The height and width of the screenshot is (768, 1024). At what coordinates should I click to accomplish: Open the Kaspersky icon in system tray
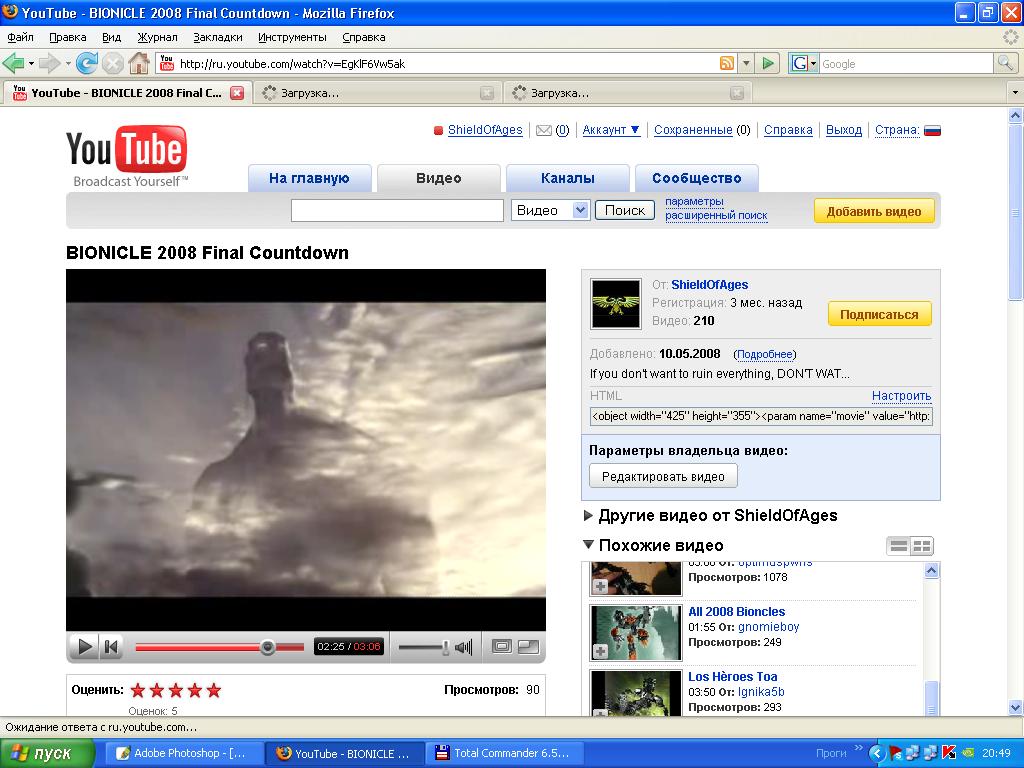(949, 753)
